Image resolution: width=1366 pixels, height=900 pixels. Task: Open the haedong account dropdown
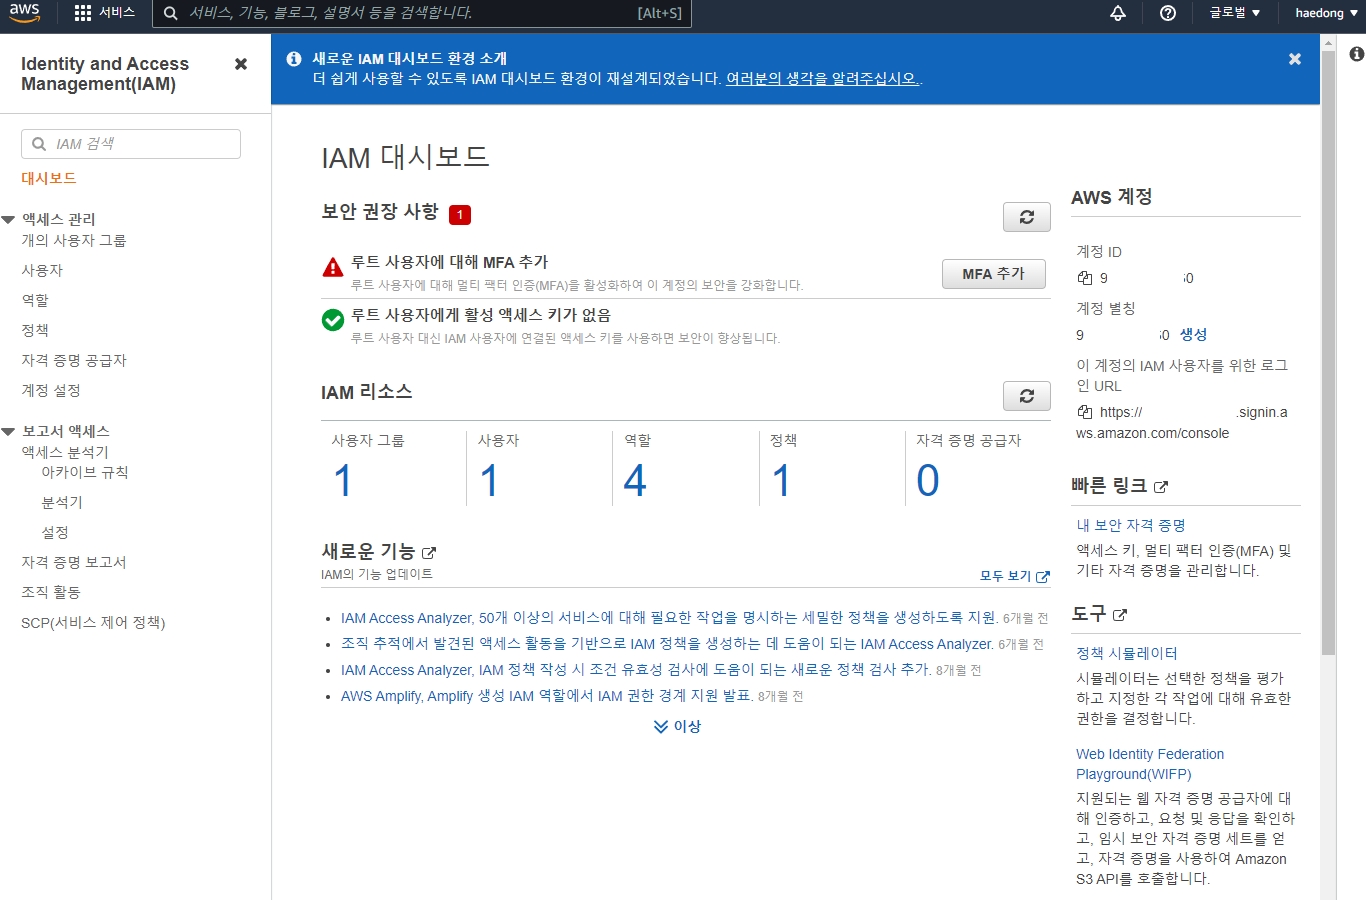click(x=1326, y=13)
